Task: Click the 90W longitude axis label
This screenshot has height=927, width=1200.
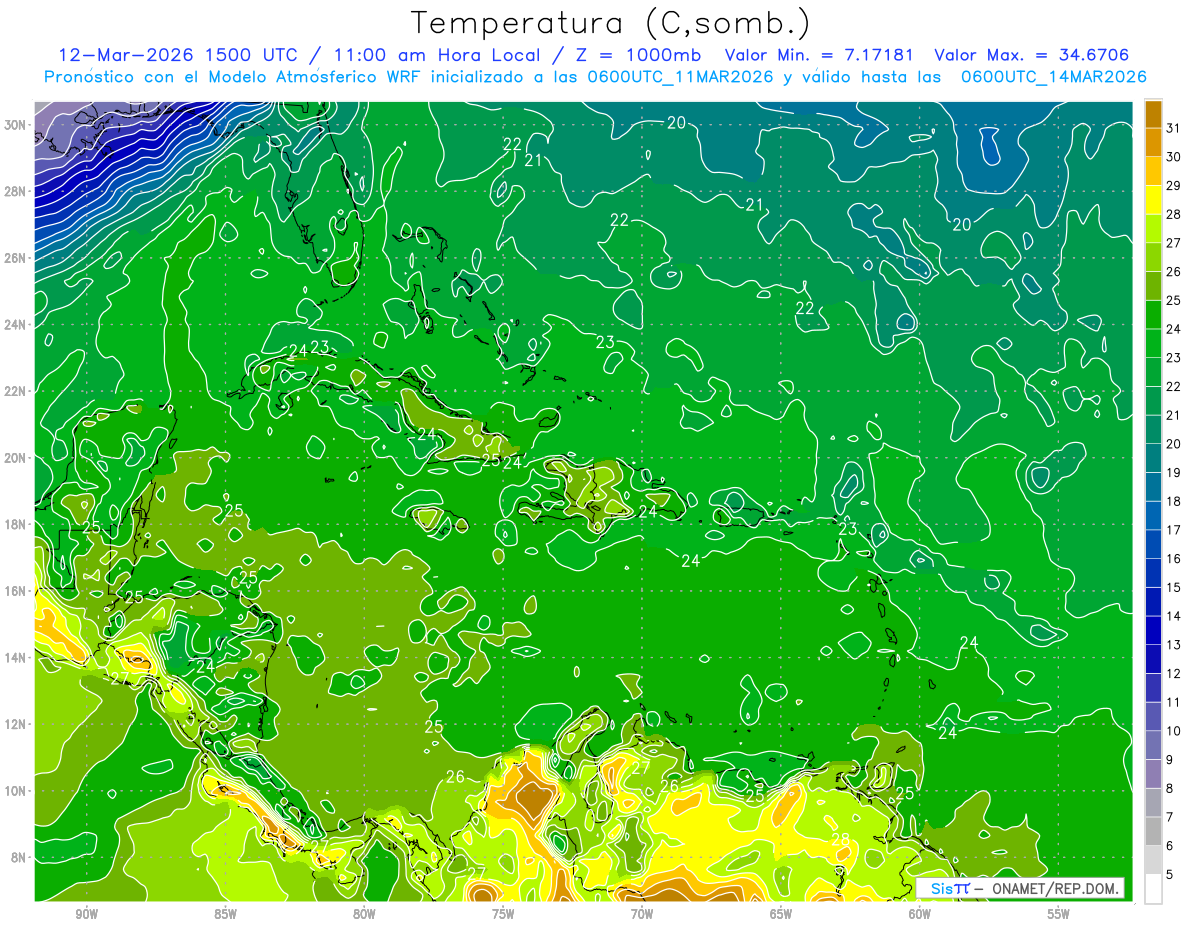Action: (x=86, y=914)
